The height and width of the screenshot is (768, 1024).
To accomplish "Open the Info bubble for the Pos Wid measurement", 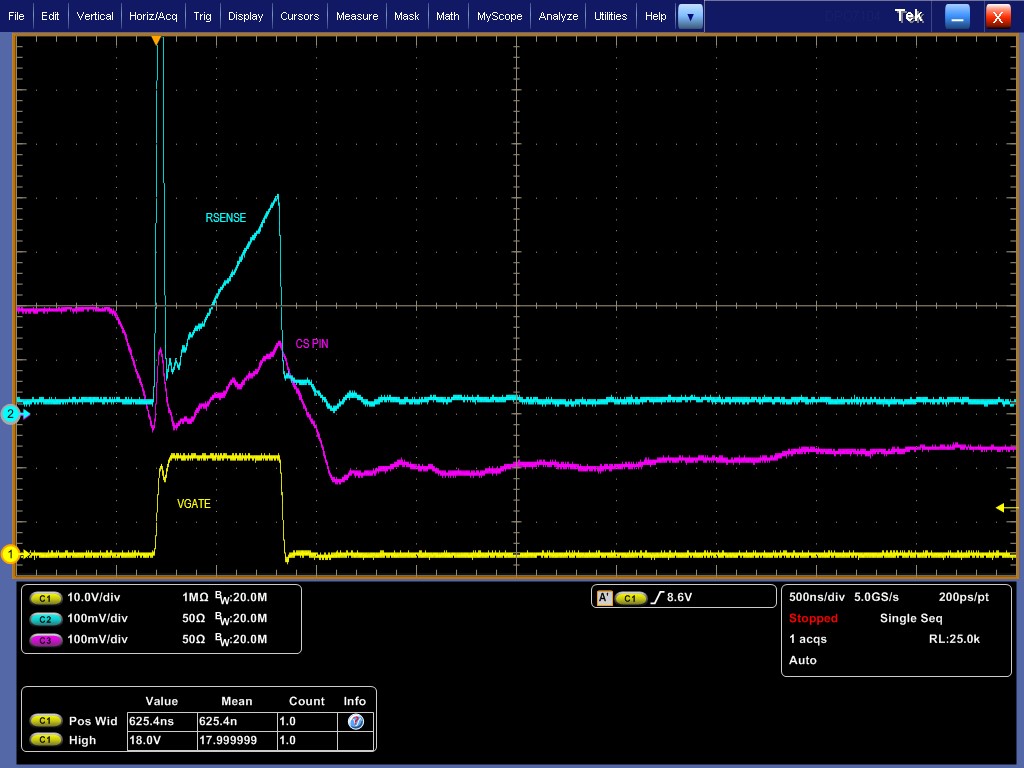I will click(x=355, y=720).
